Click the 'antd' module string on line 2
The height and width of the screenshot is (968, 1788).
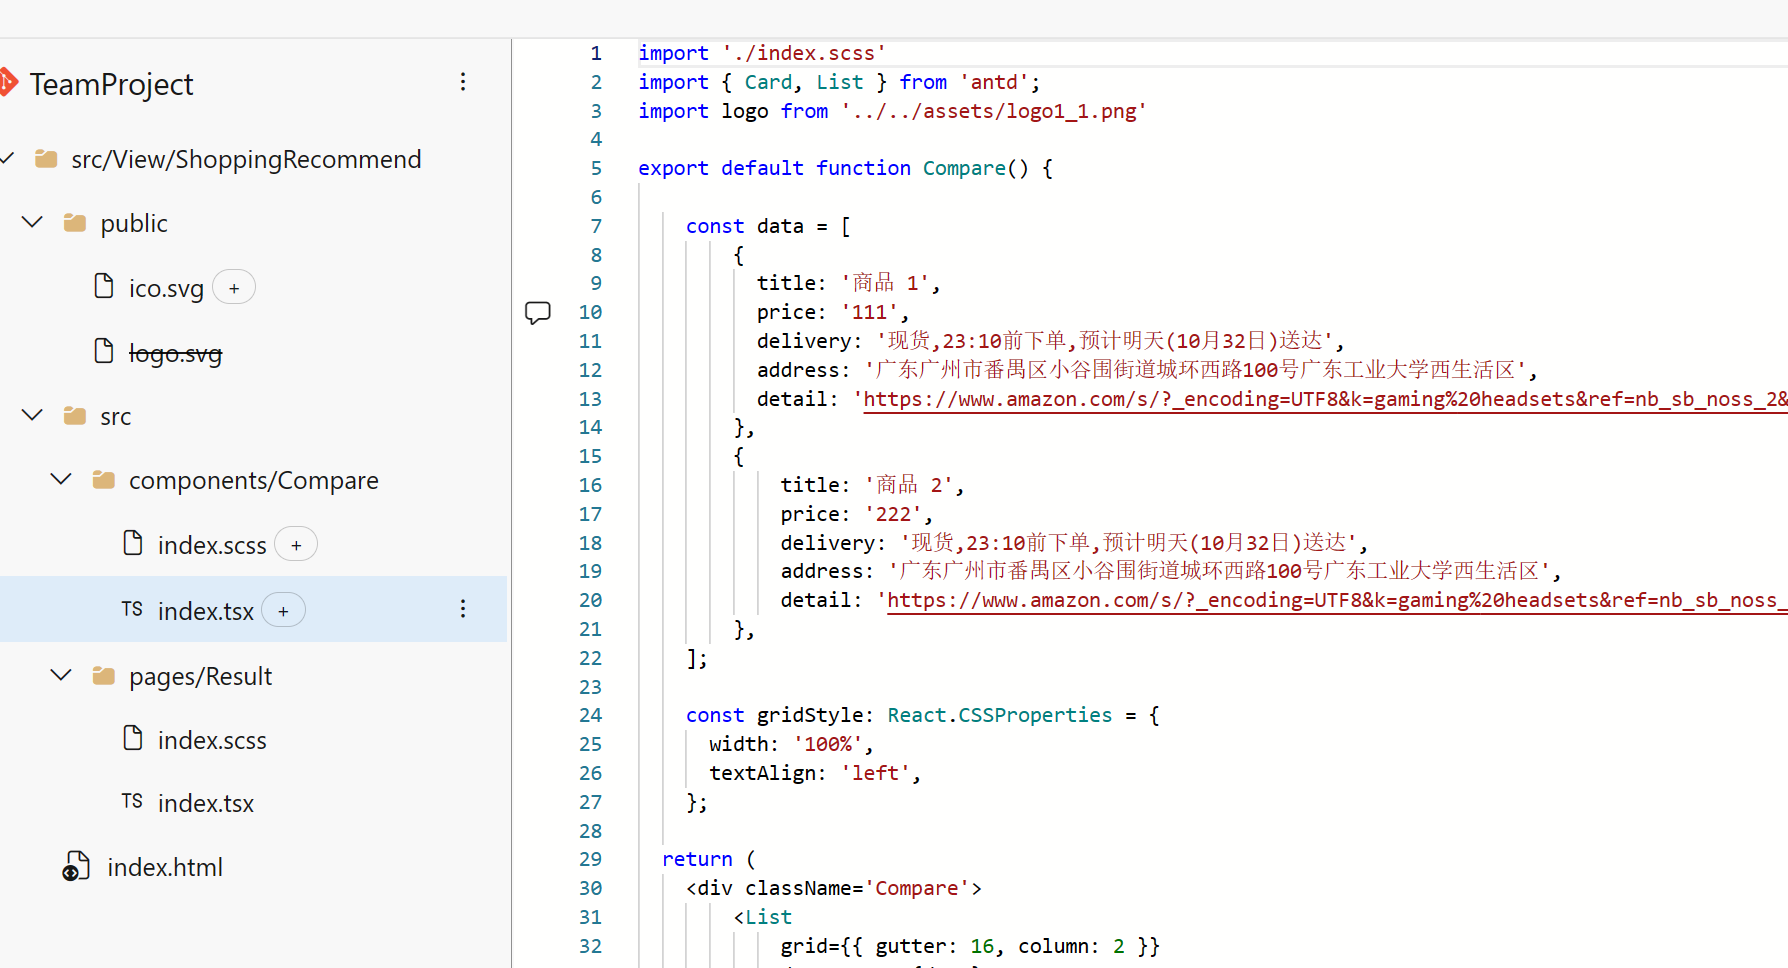994,82
